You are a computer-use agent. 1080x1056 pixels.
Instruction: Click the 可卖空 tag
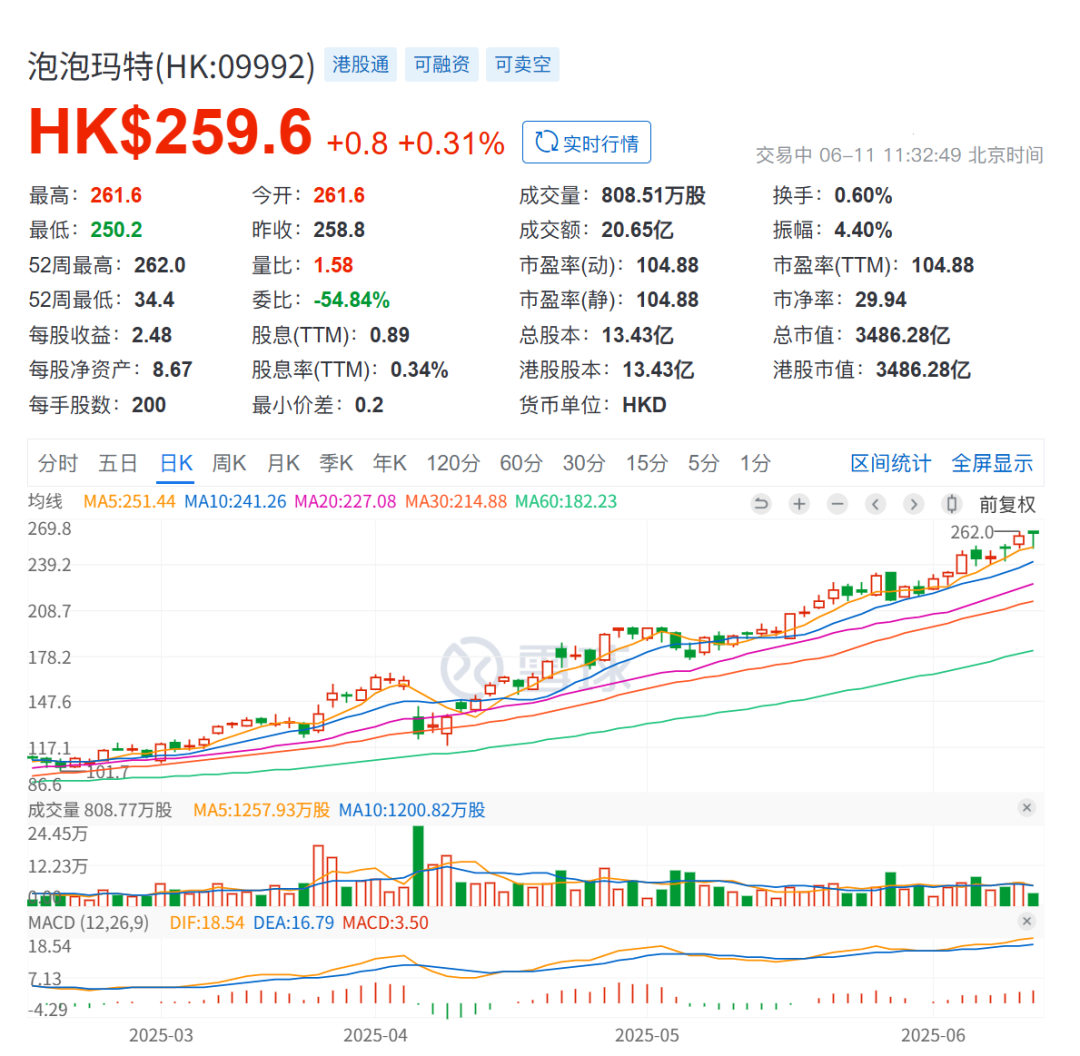click(523, 65)
